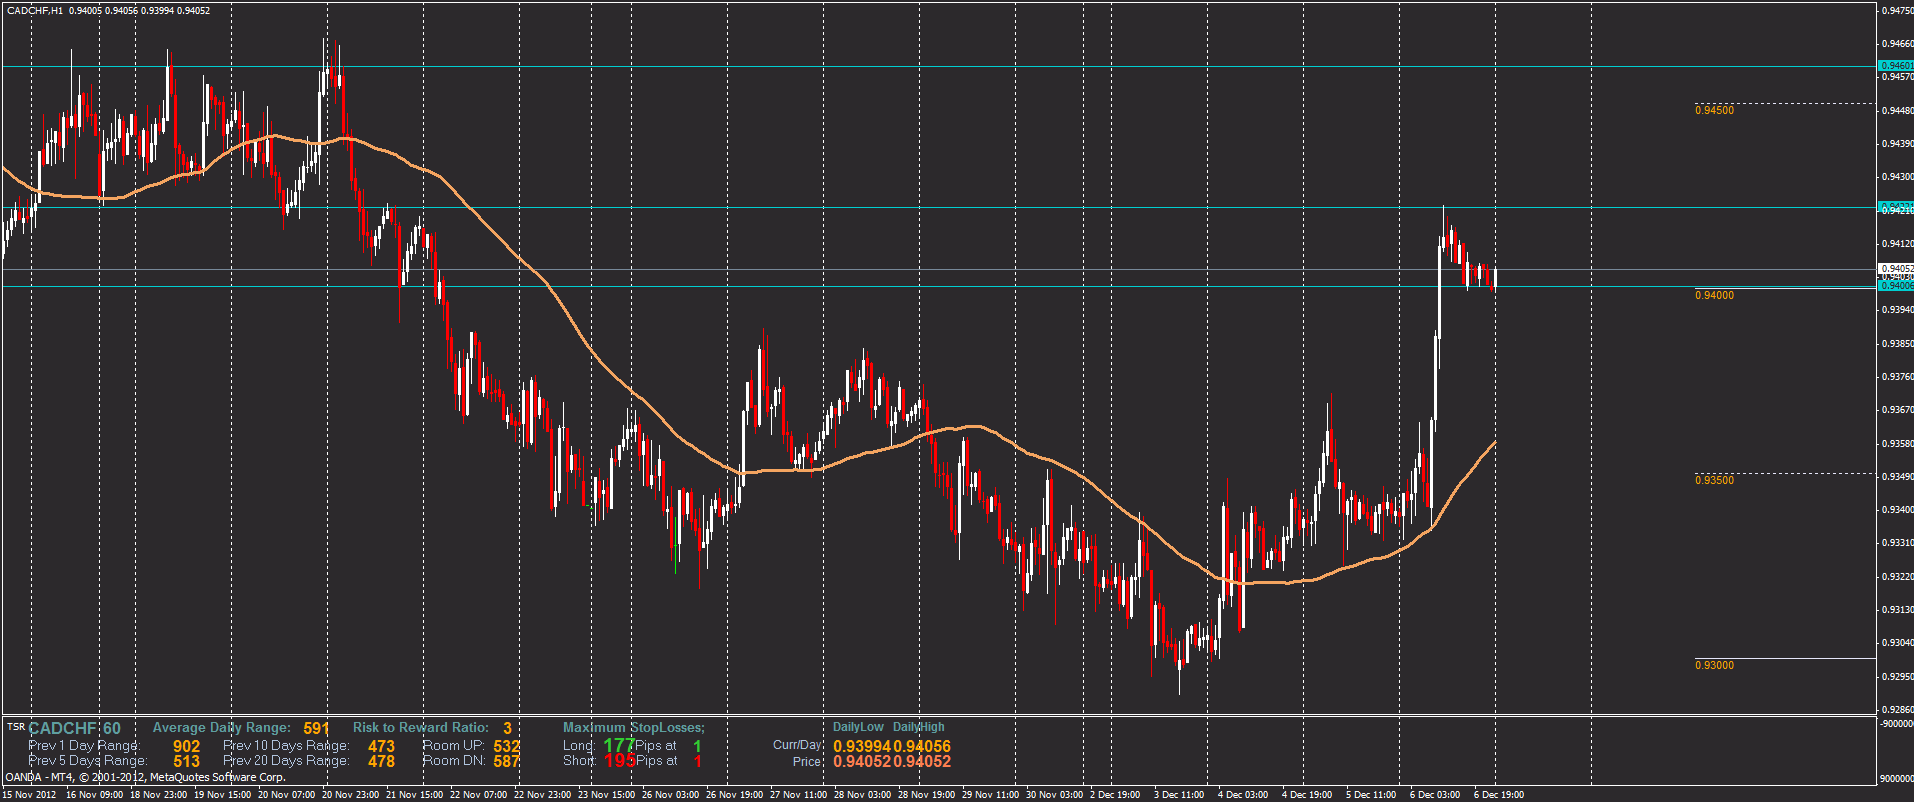Select the red Short 195 pips value
The image size is (1914, 802).
619,761
